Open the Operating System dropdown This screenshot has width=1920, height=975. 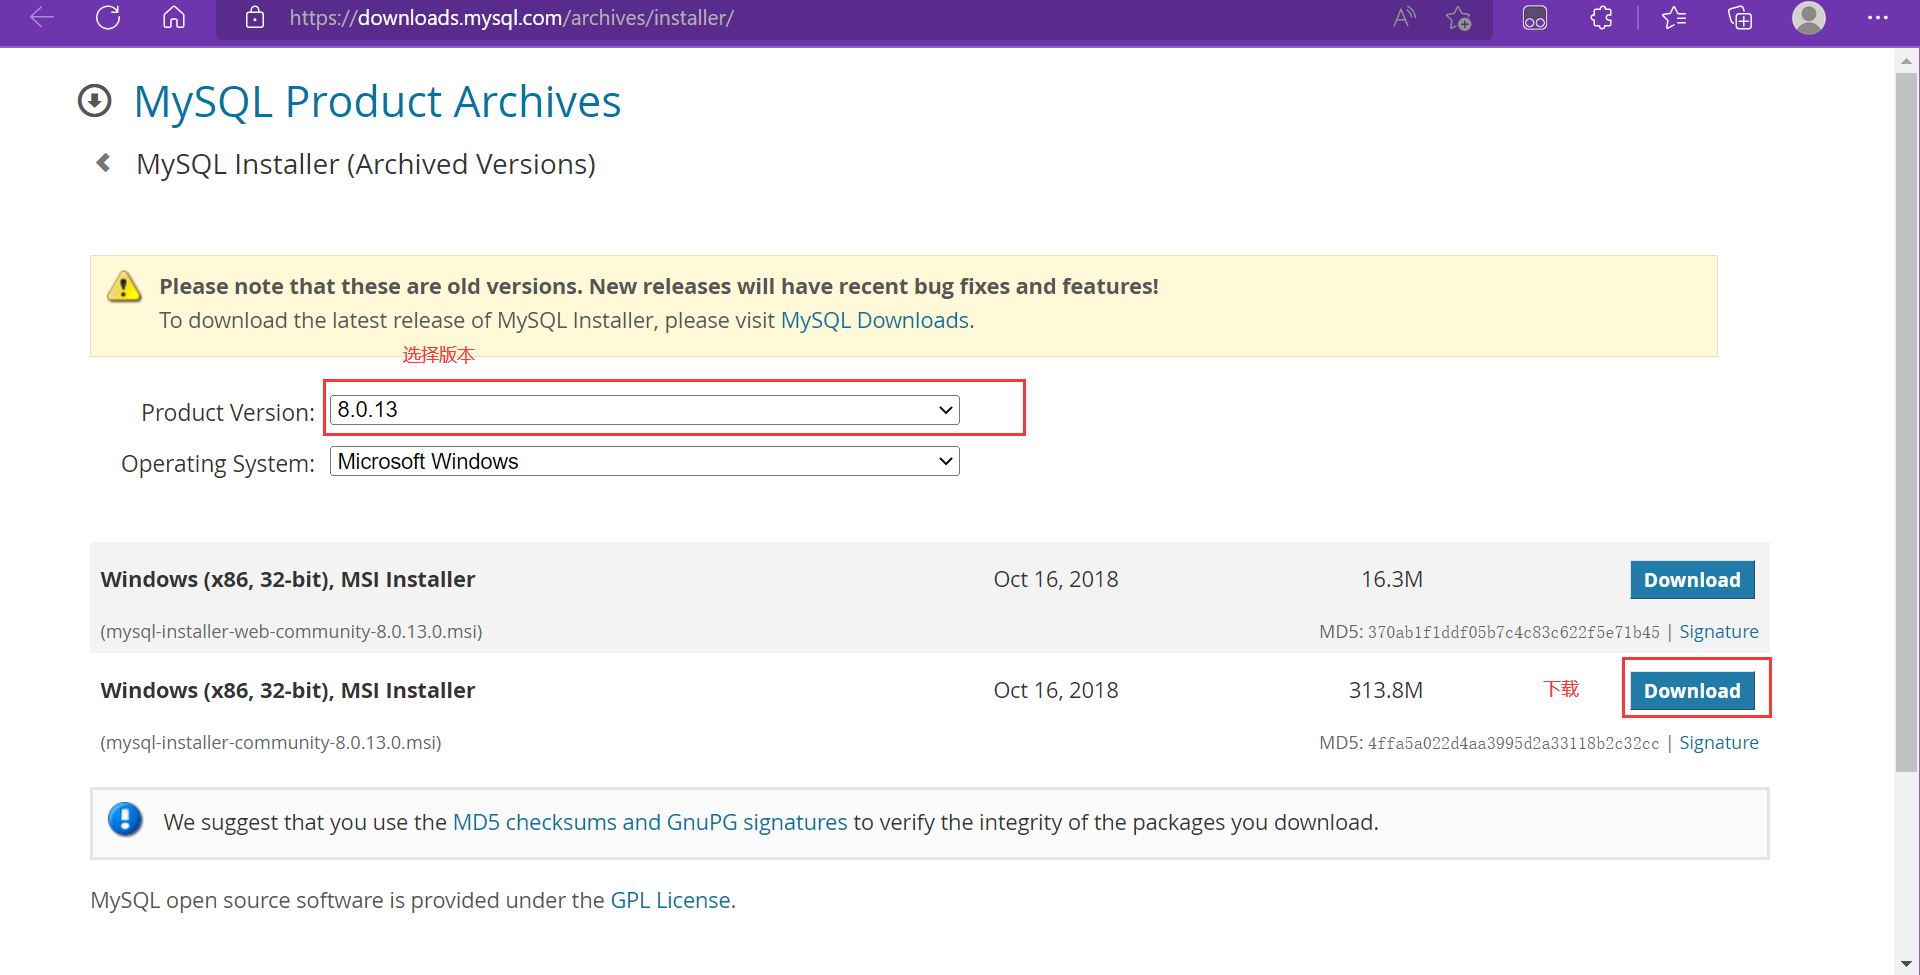645,461
